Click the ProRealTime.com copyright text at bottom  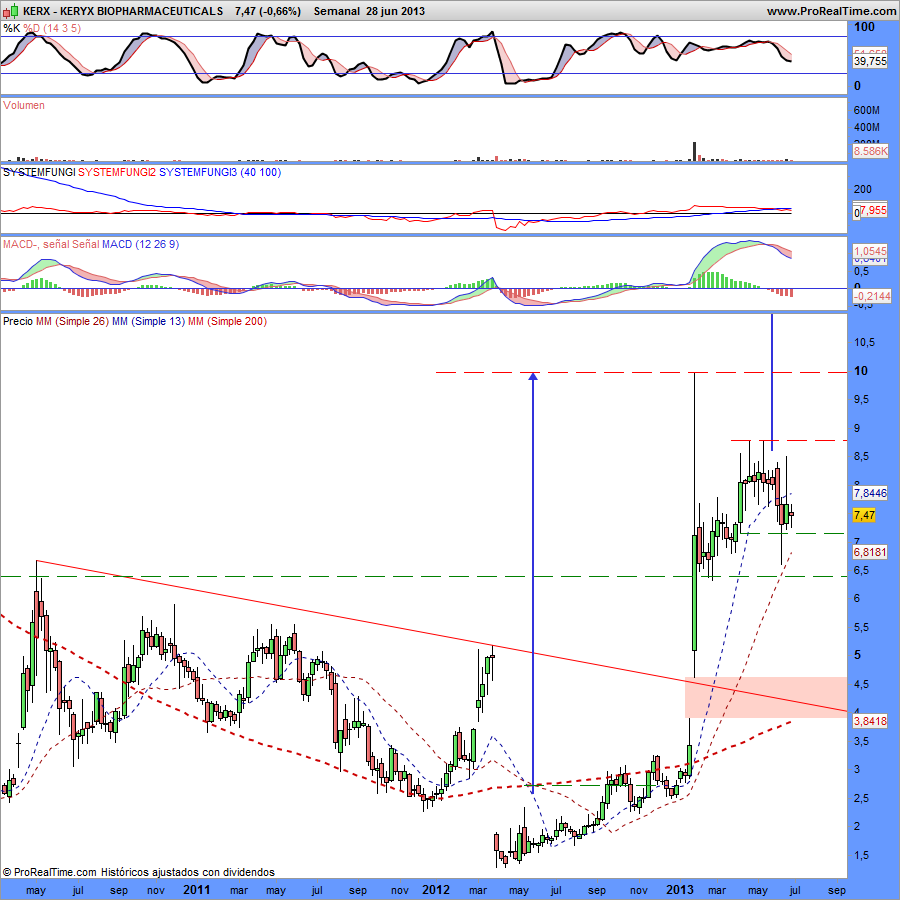click(x=138, y=872)
